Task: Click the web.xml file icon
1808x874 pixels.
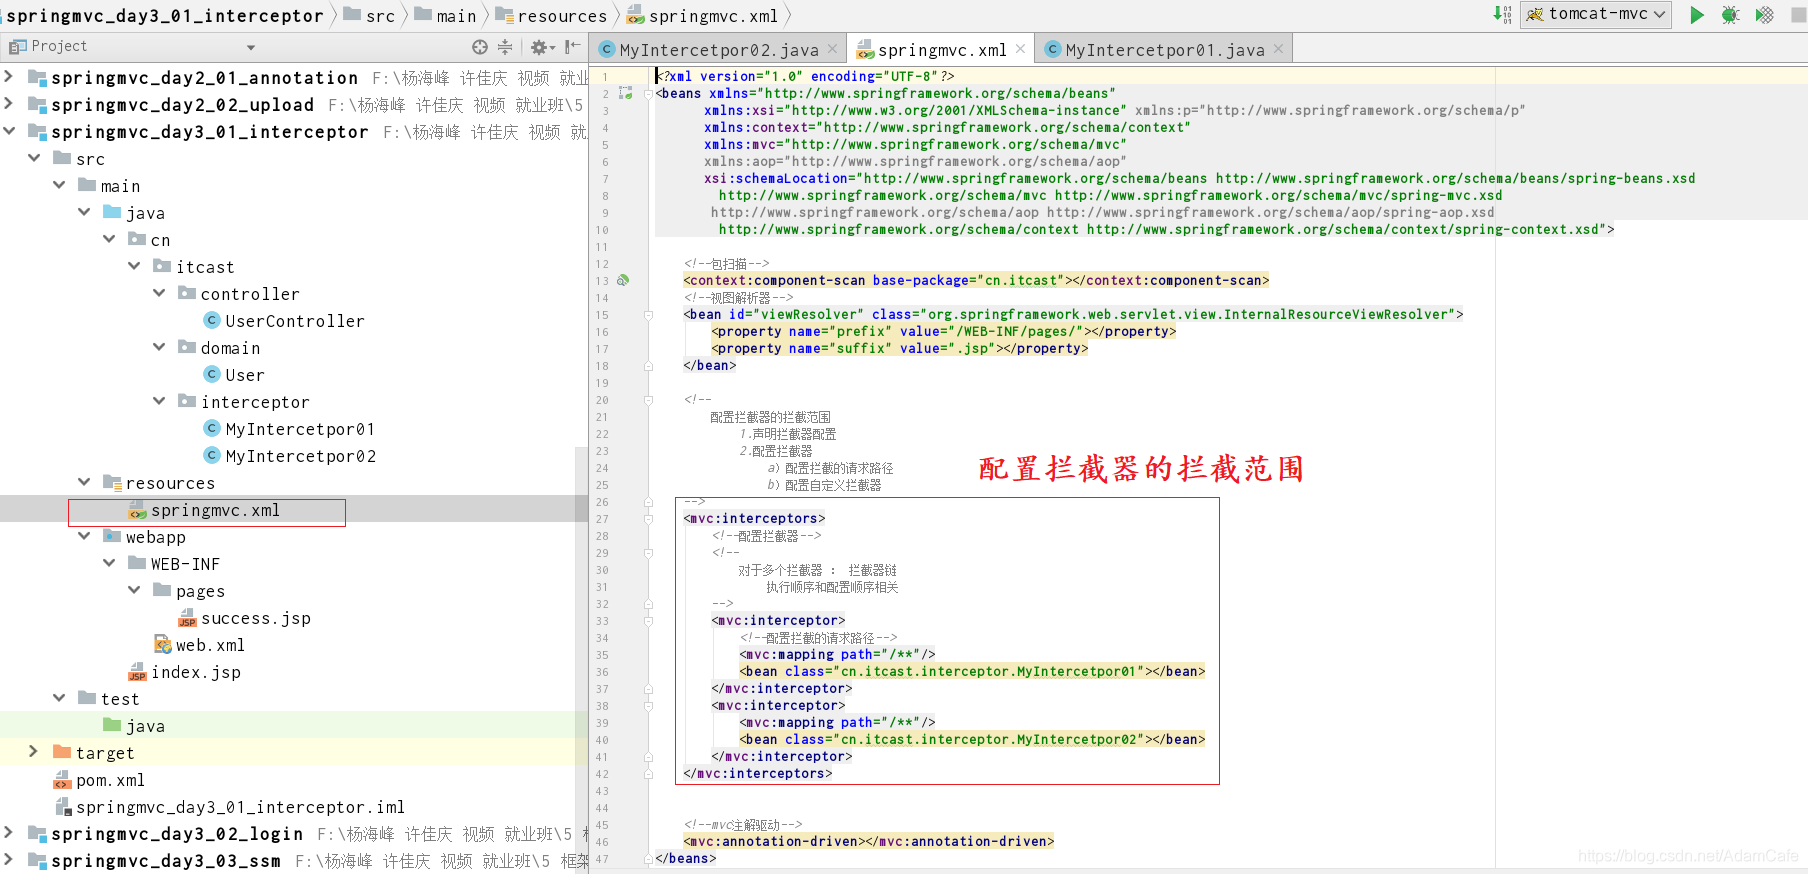Action: click(162, 645)
